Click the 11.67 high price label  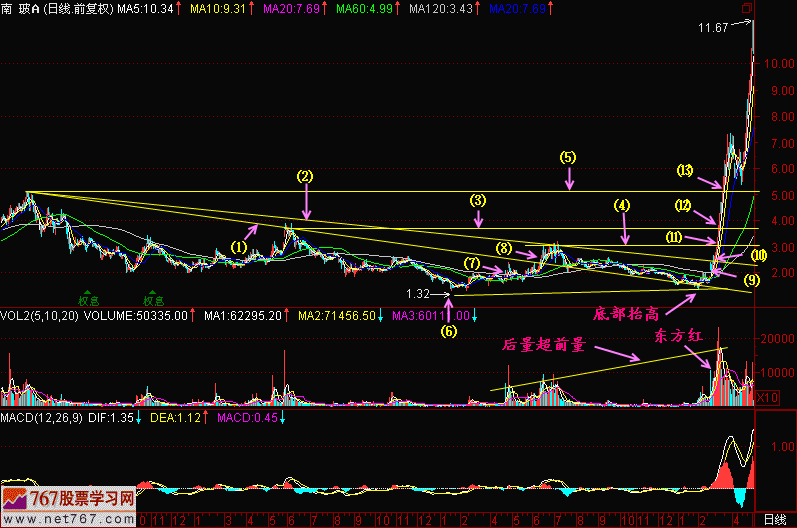click(714, 29)
